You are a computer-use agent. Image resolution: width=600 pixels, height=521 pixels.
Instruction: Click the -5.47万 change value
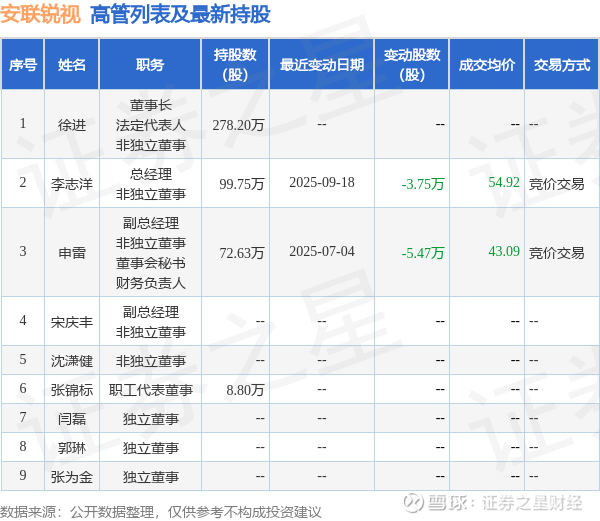coord(423,253)
